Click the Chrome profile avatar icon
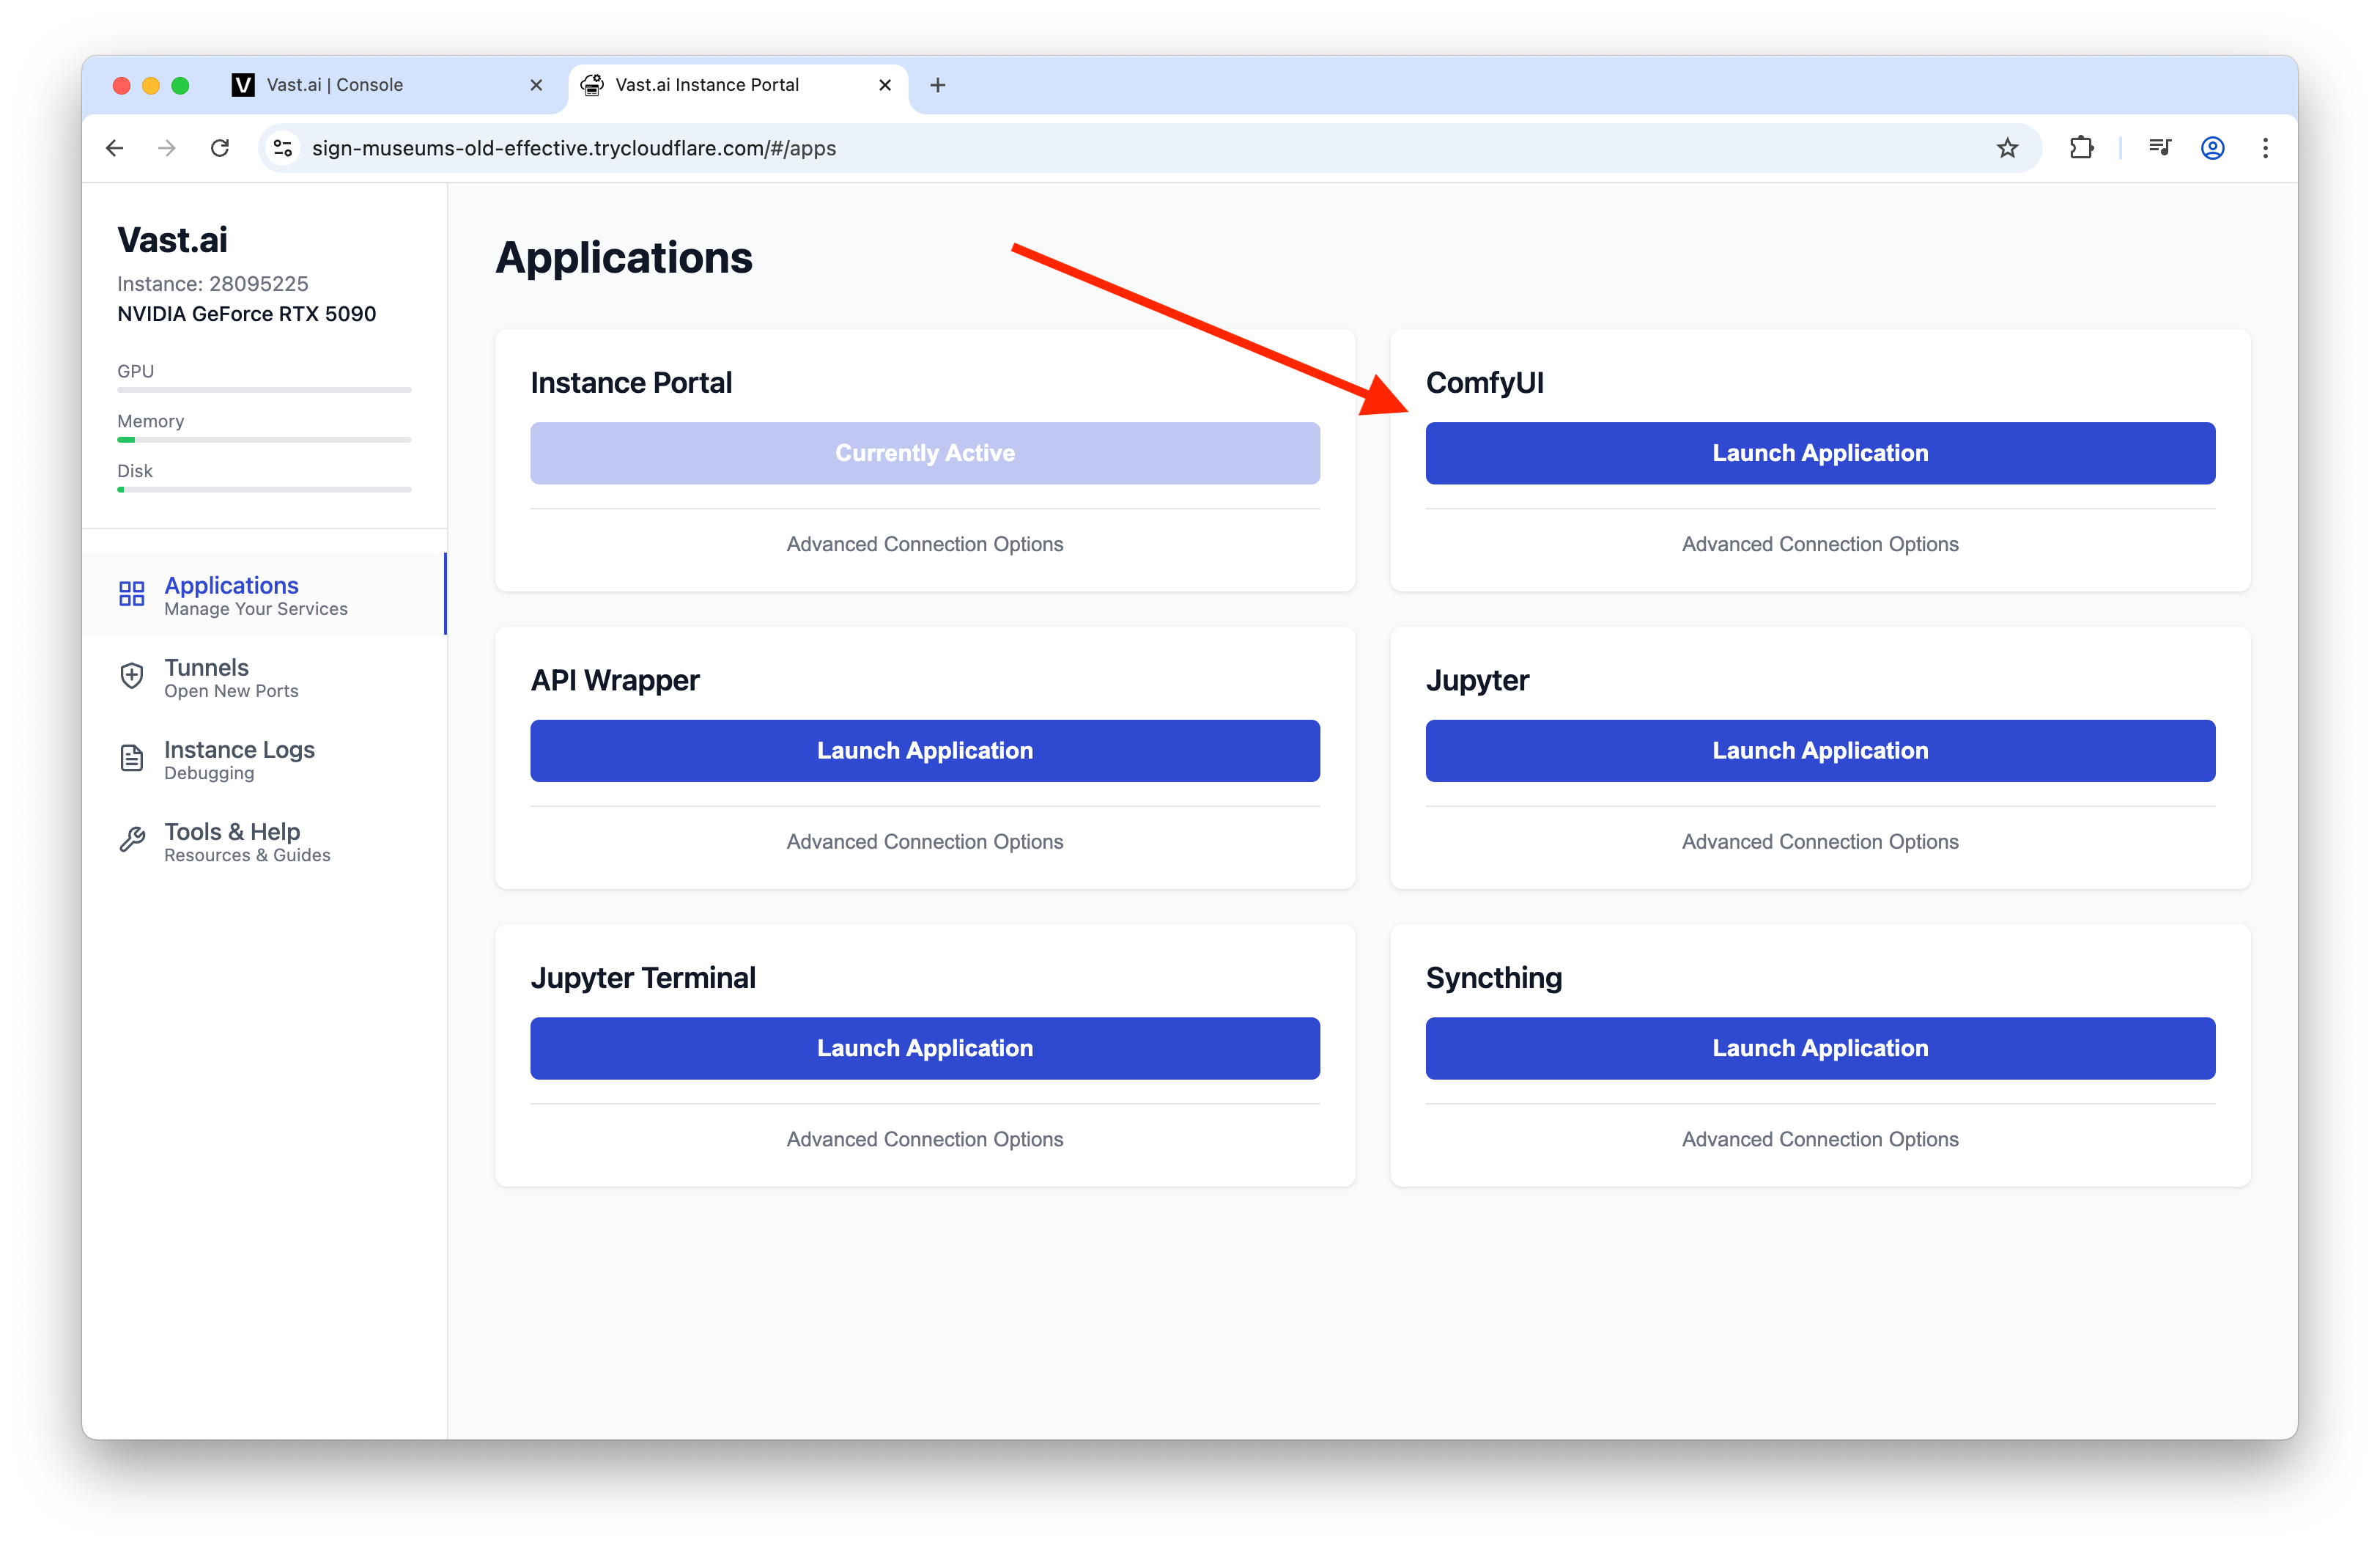2380x1548 pixels. click(2212, 148)
